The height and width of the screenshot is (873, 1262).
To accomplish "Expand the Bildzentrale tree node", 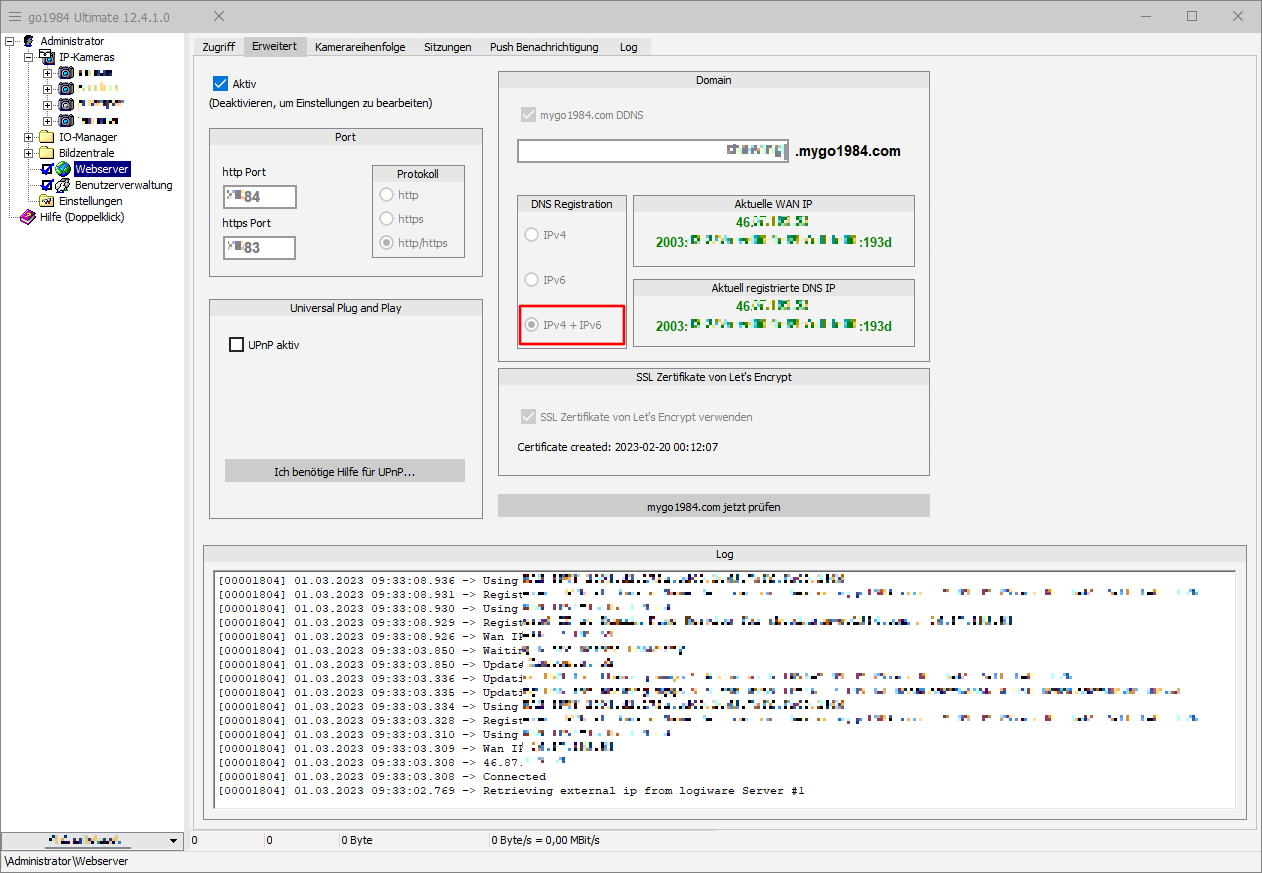I will (x=30, y=153).
